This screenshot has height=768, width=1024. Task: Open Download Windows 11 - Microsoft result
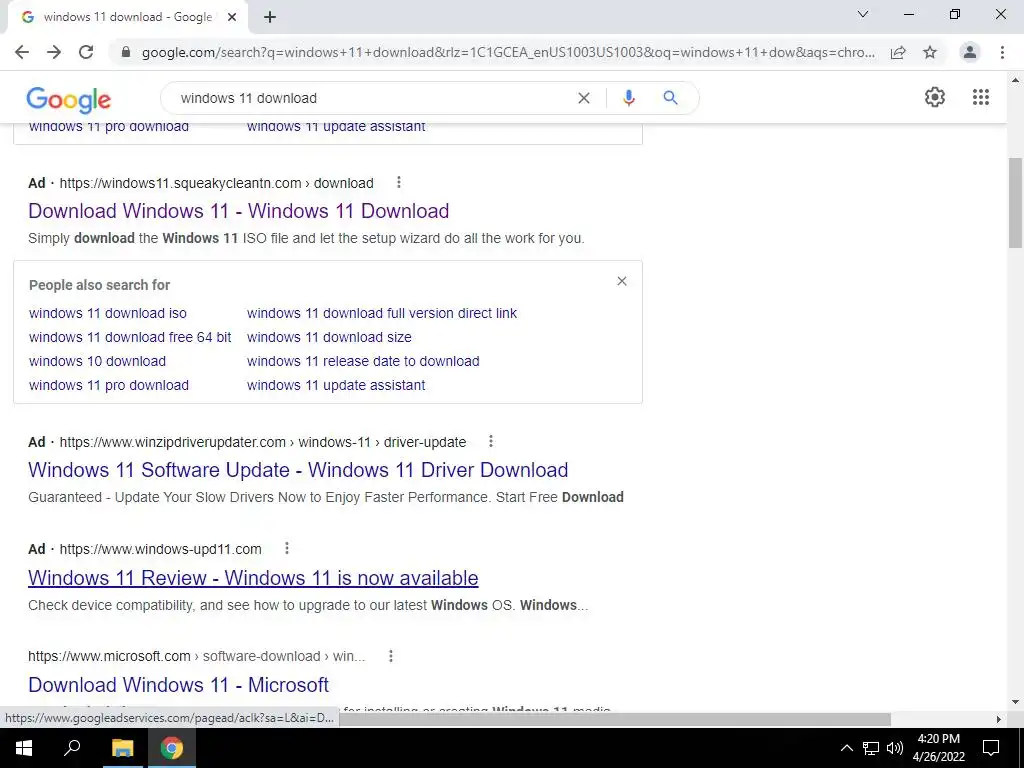(x=178, y=685)
